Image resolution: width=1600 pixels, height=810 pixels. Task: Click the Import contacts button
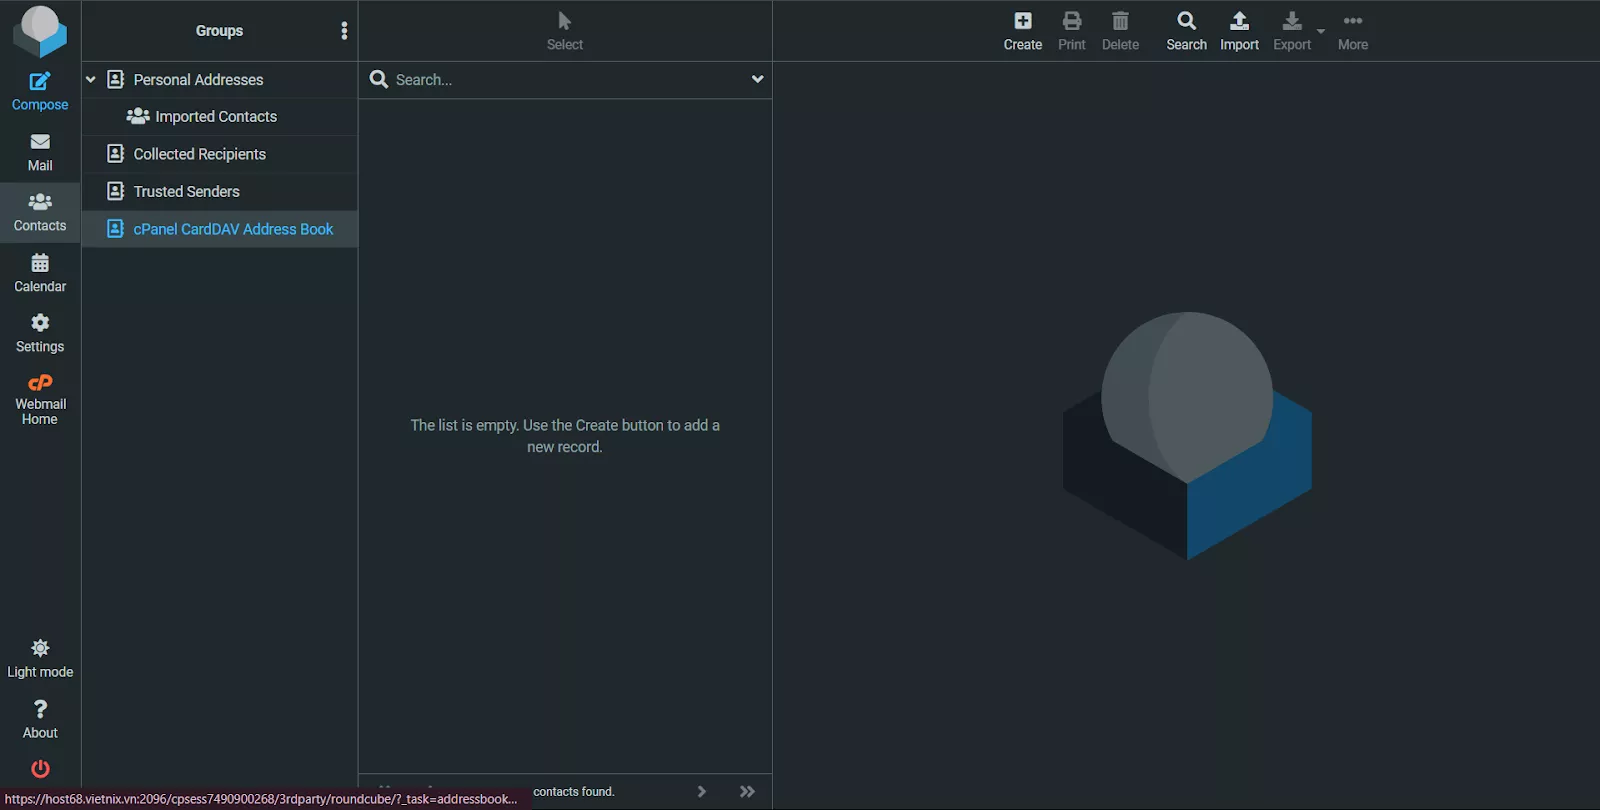1239,31
